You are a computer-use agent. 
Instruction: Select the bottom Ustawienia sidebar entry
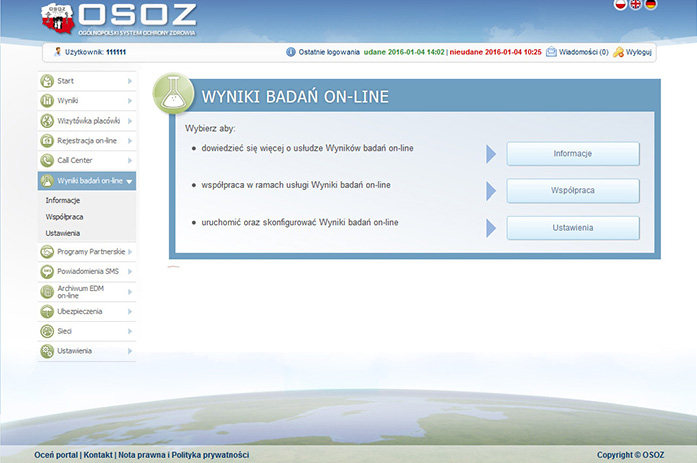point(87,351)
